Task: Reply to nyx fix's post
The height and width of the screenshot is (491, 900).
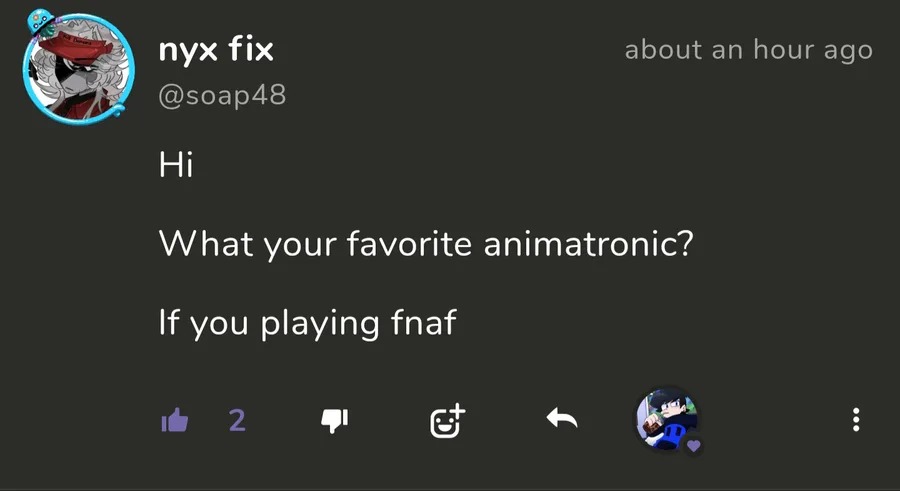Action: pos(562,419)
